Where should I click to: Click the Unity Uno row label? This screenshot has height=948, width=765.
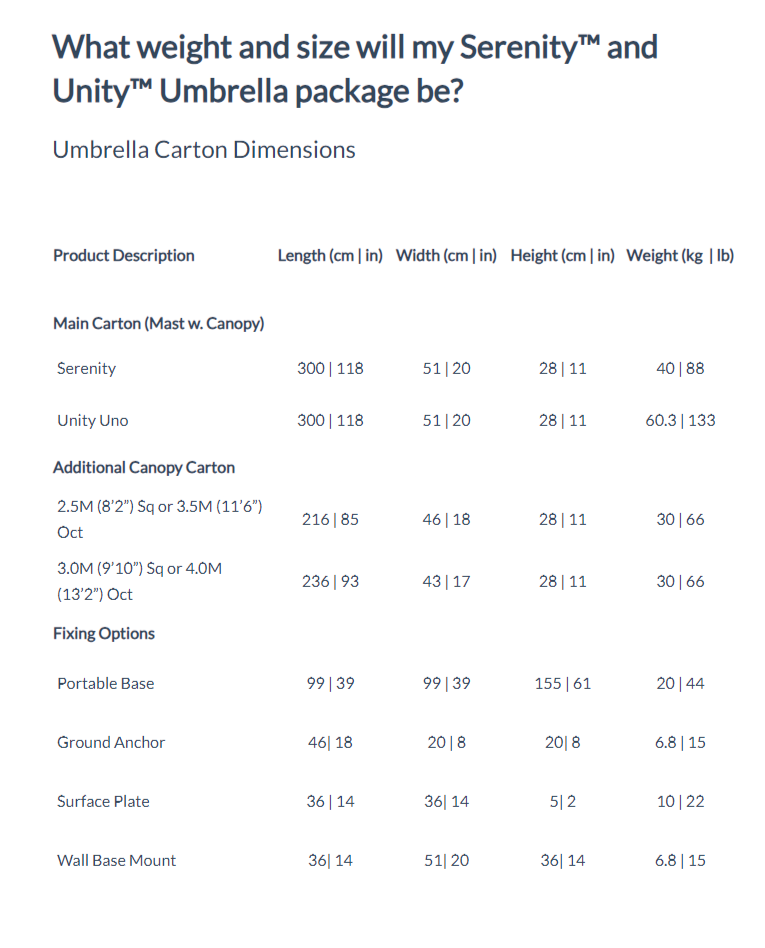click(93, 421)
